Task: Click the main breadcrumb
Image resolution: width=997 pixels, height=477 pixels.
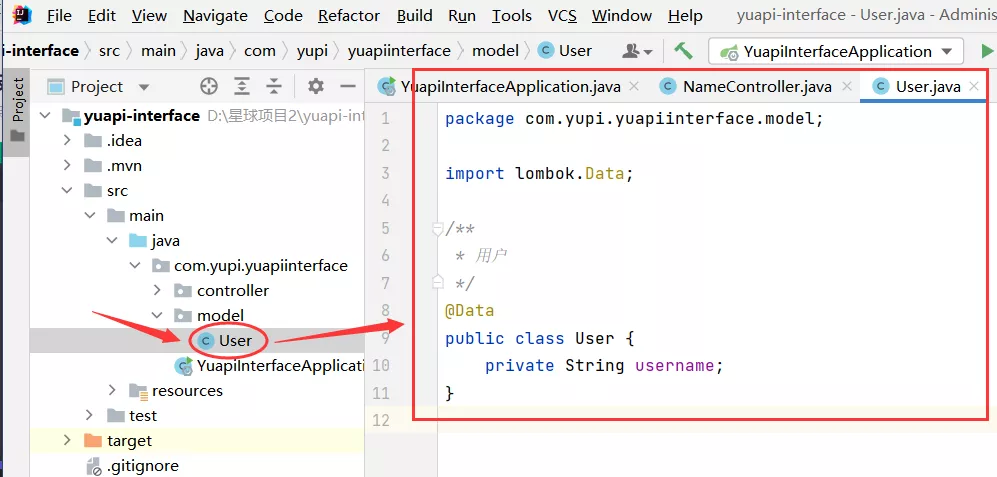Action: pyautogui.click(x=158, y=51)
